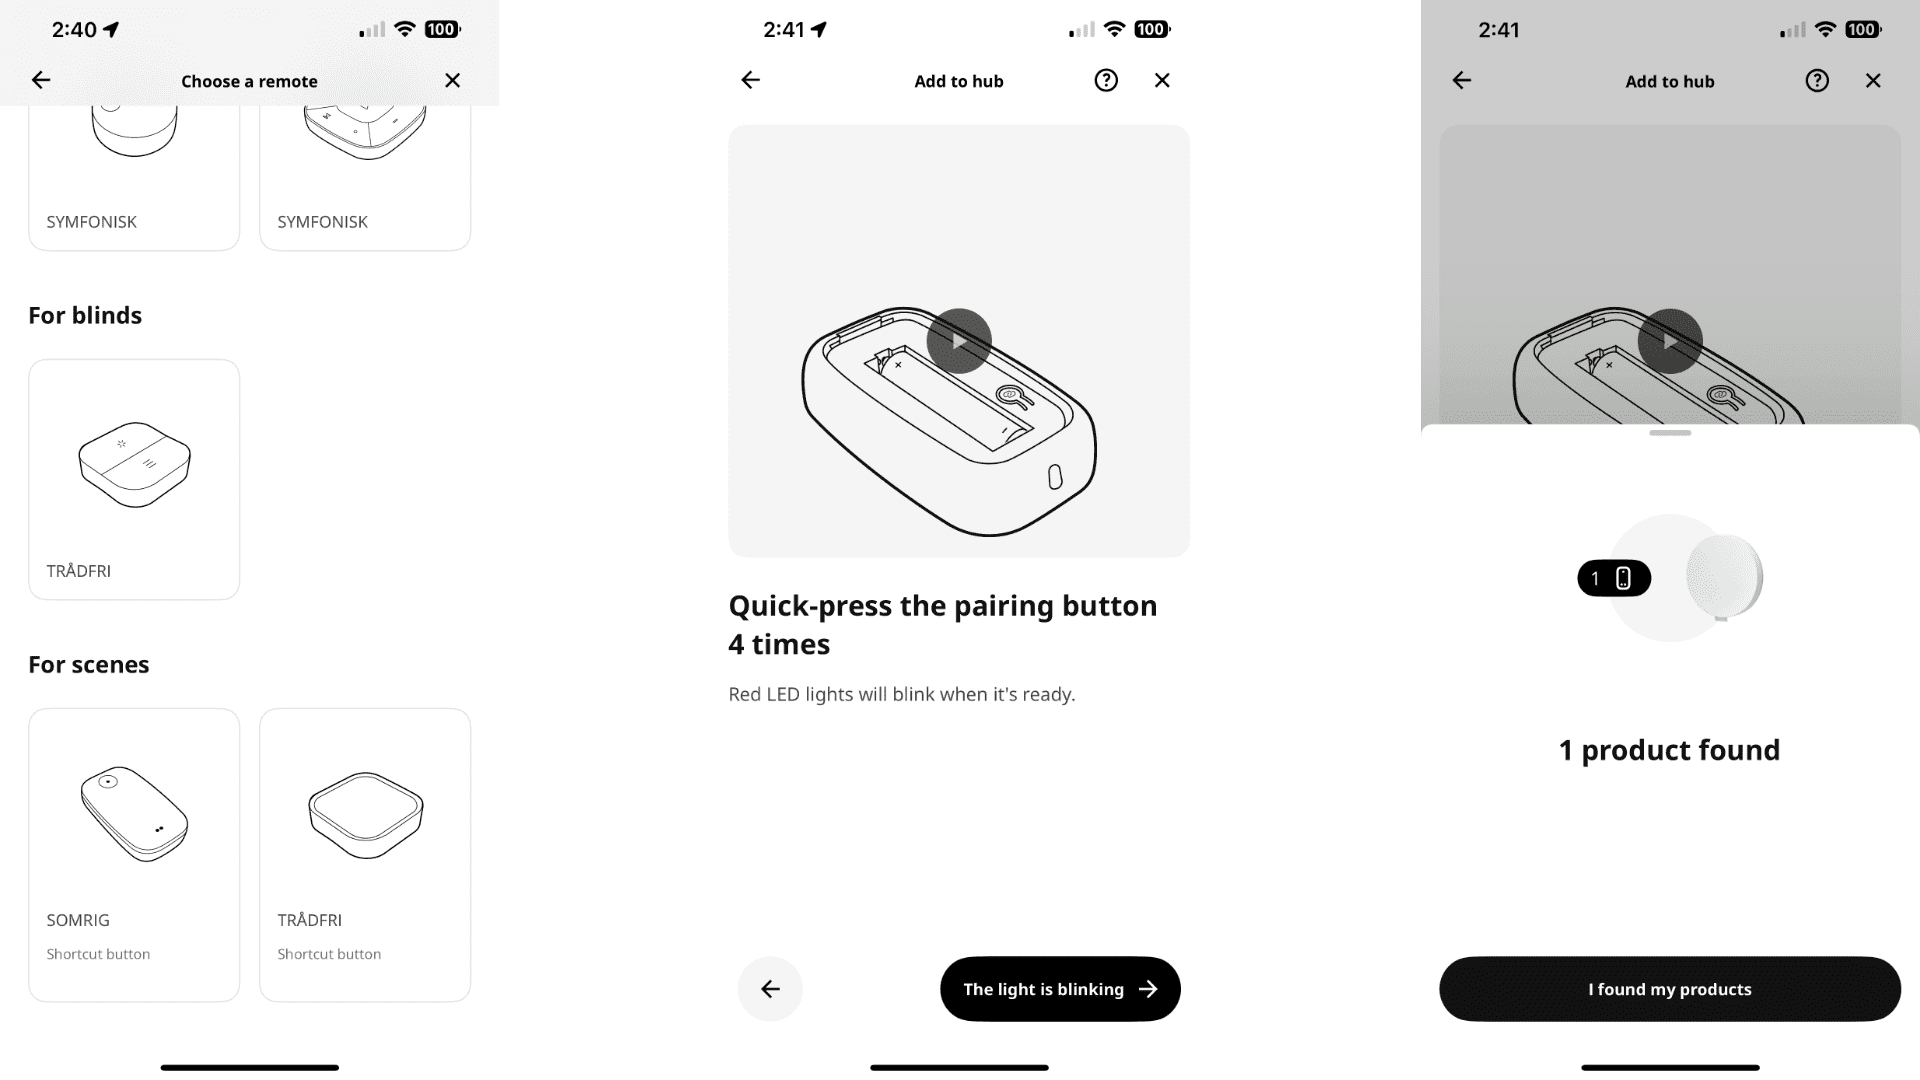
Task: Tap back arrow on pairing instructions screen
Action: [770, 988]
